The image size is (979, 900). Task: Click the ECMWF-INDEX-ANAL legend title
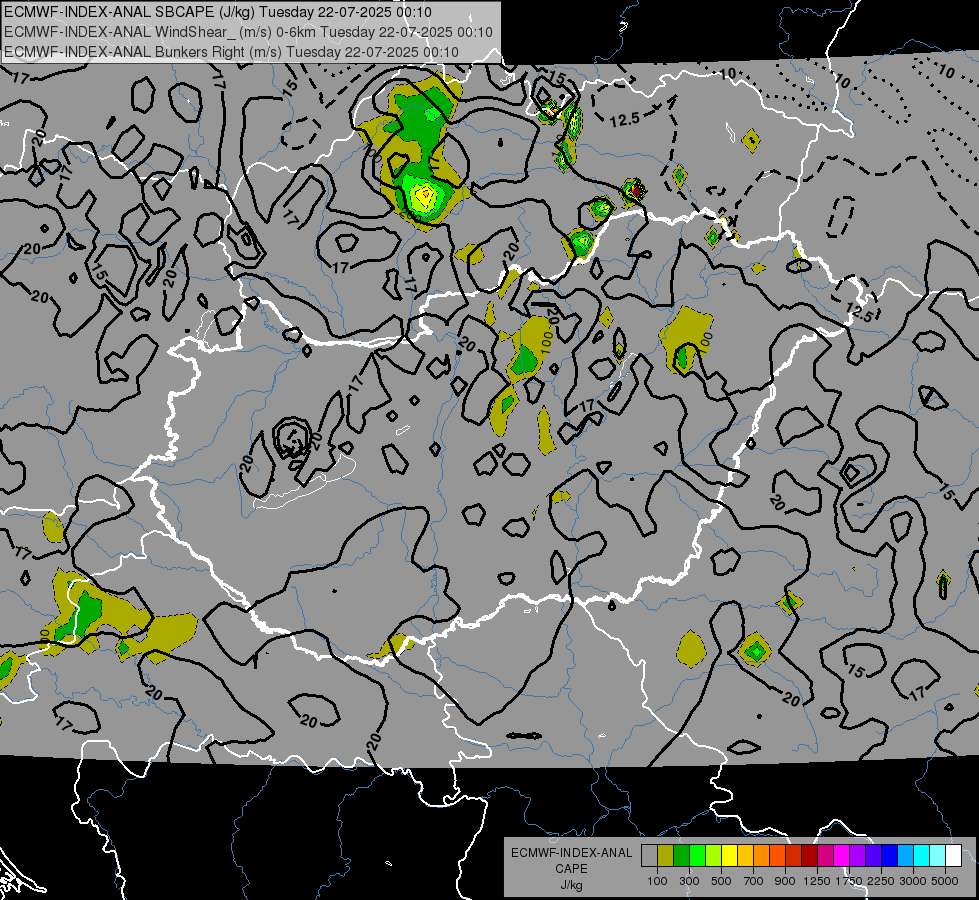tap(571, 853)
